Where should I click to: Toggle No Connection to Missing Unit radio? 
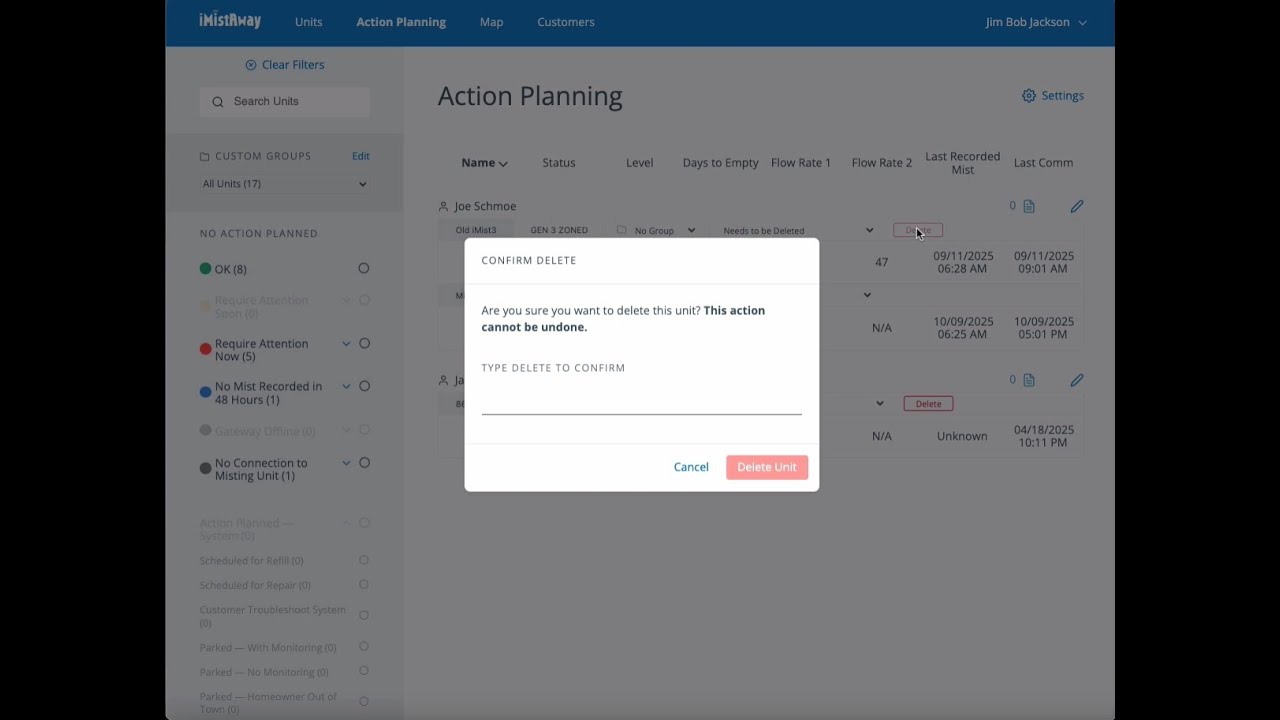point(364,462)
